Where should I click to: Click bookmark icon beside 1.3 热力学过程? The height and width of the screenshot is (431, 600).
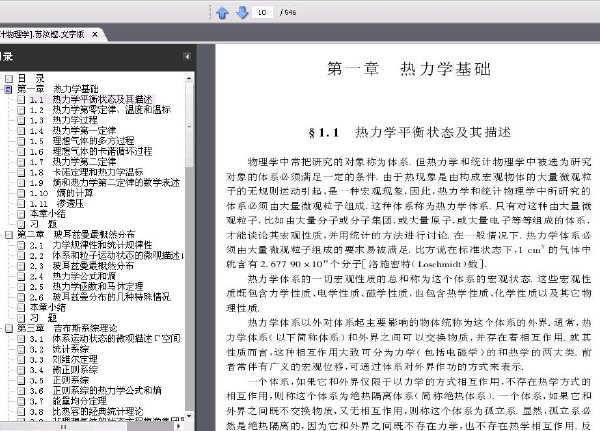pyautogui.click(x=21, y=121)
